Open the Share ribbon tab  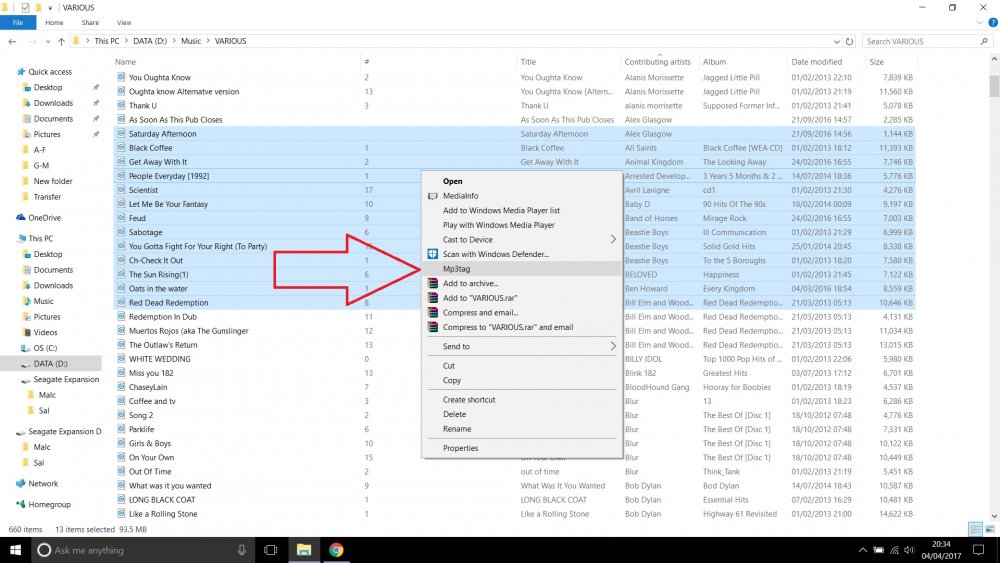pos(90,22)
